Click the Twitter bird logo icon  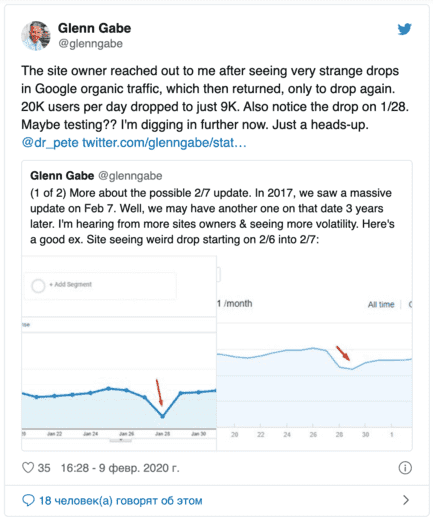pyautogui.click(x=404, y=29)
